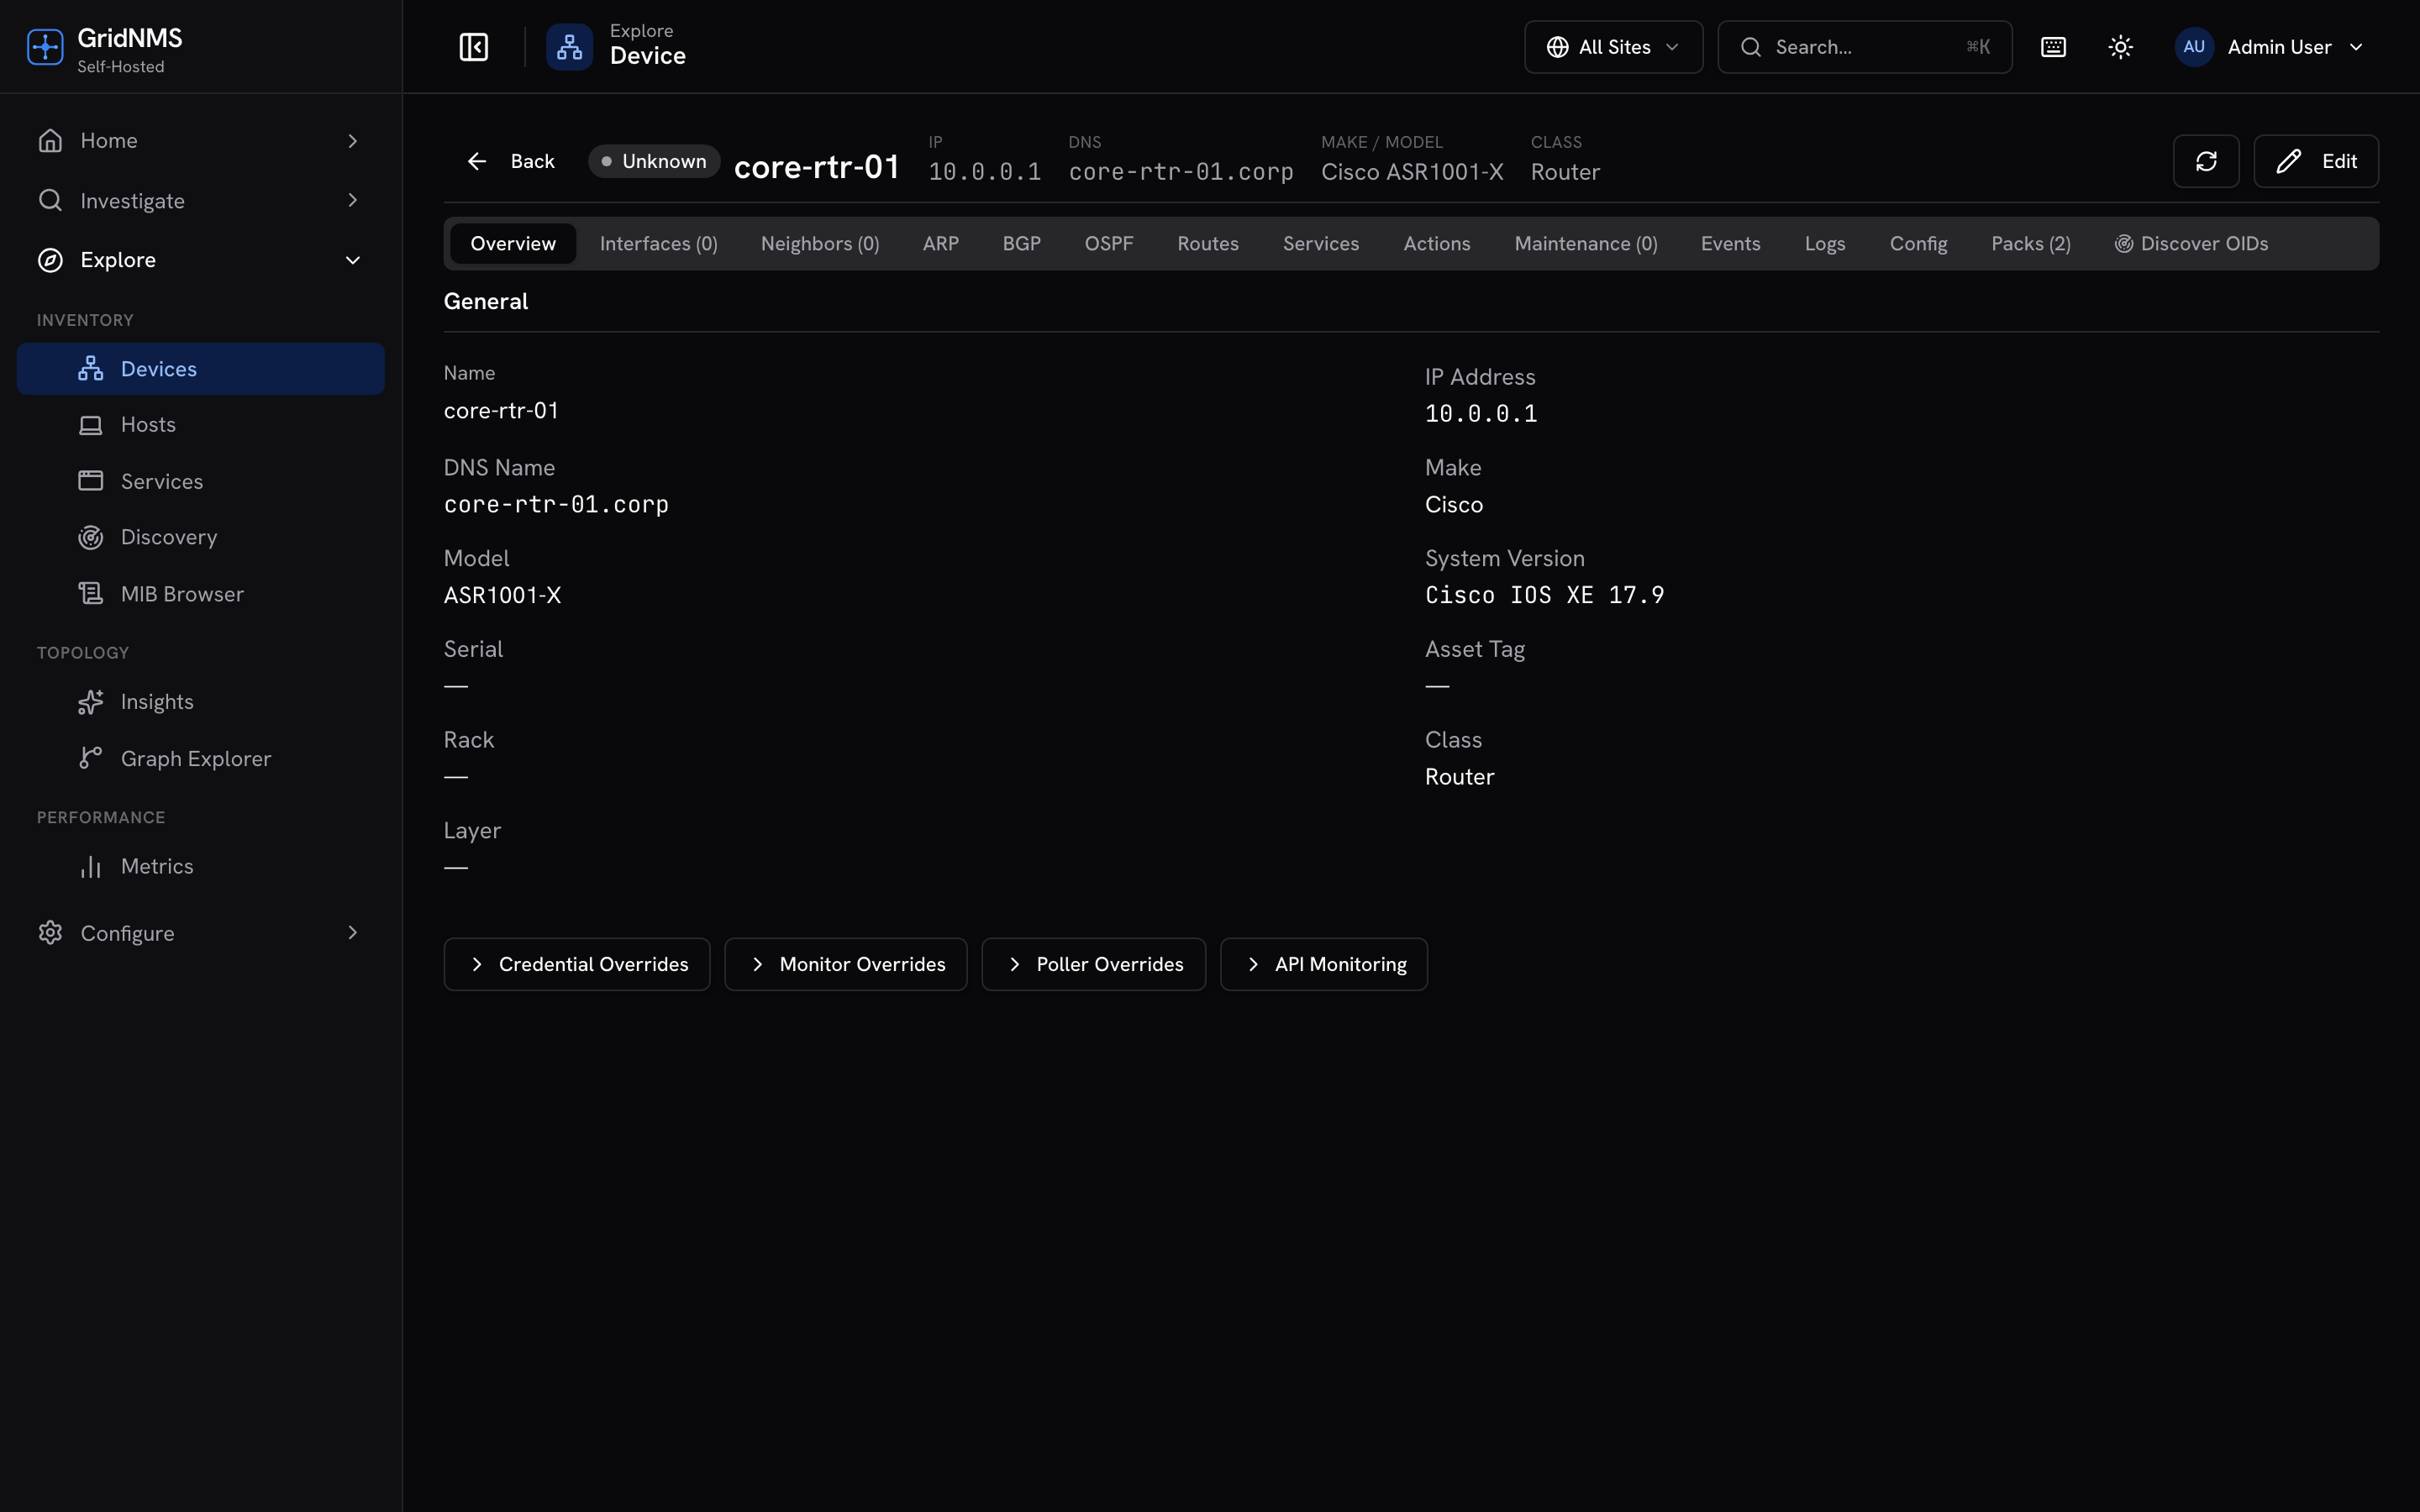Click the Configure gear icon
The image size is (2420, 1512).
(x=50, y=933)
